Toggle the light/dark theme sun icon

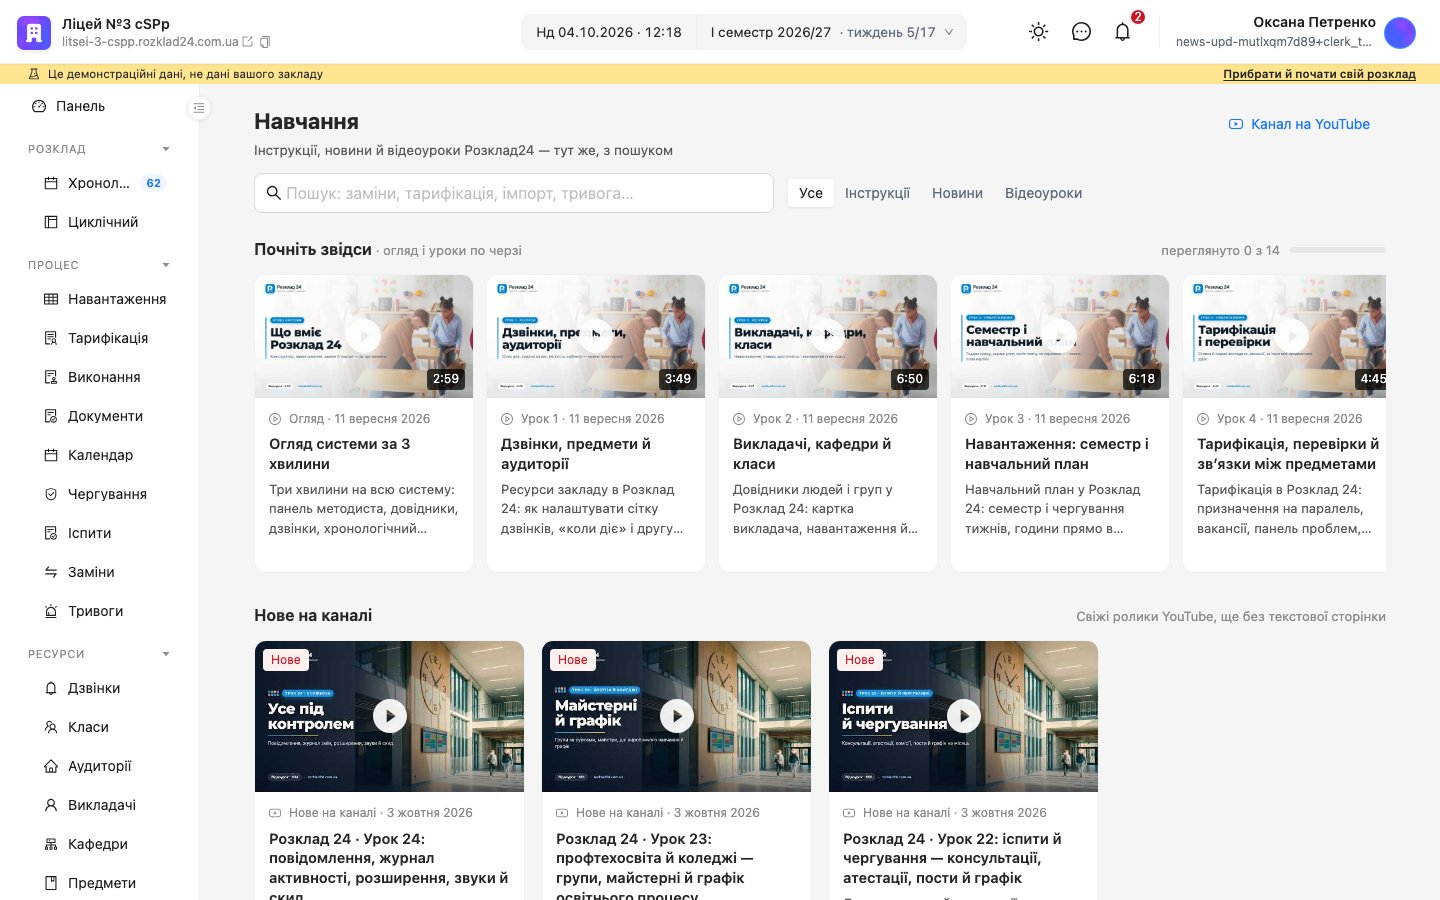tap(1038, 32)
